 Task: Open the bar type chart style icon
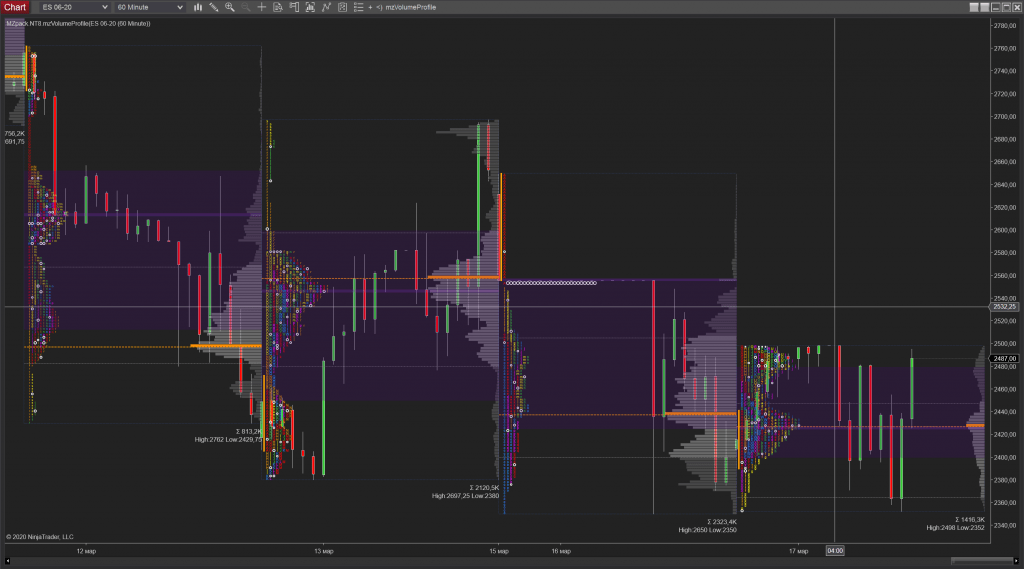198,7
